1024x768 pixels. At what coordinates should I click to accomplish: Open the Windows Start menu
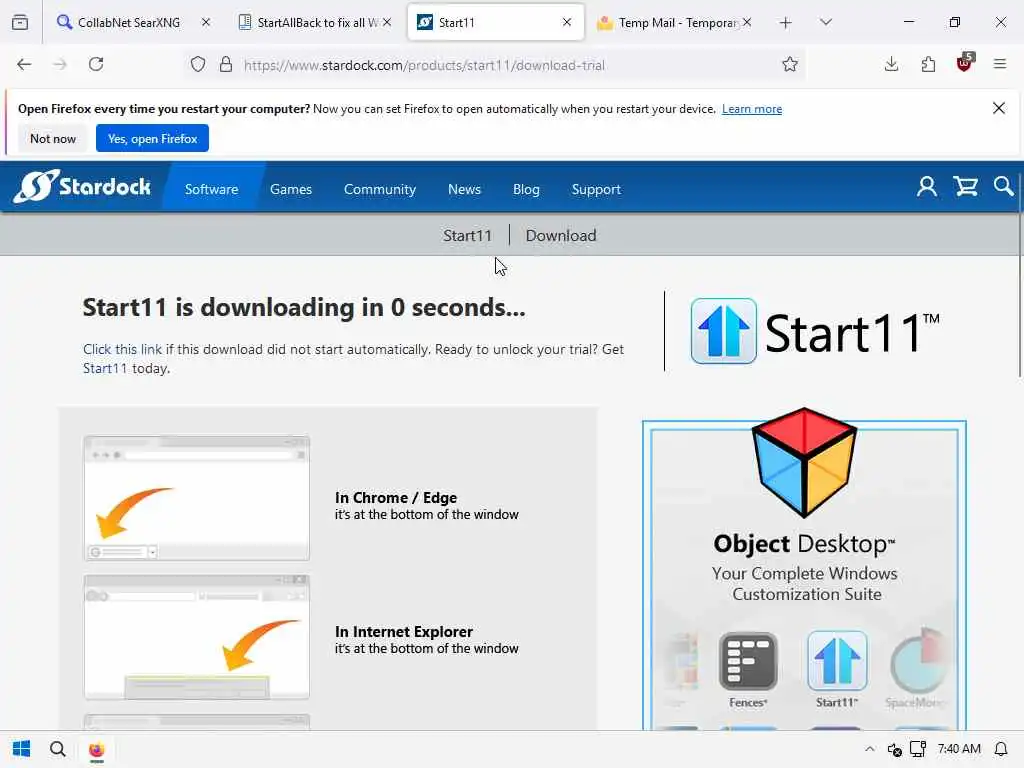22,749
